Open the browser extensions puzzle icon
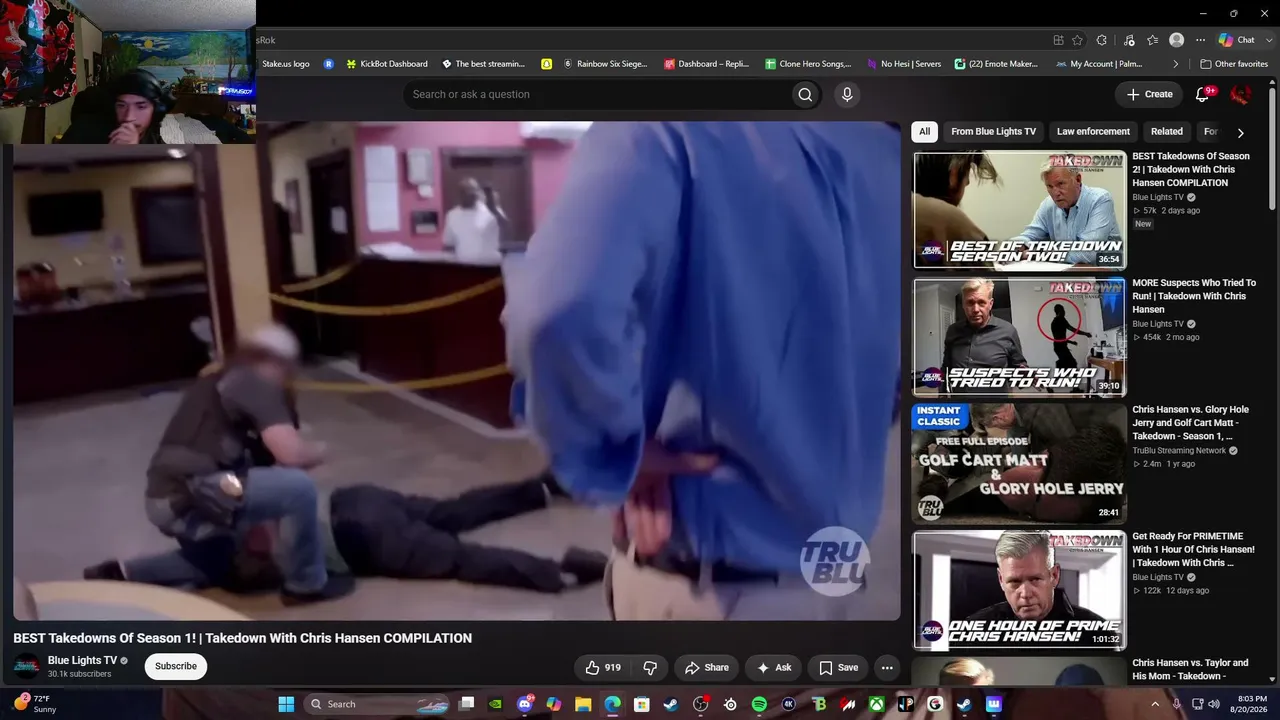The height and width of the screenshot is (720, 1280). [x=1102, y=40]
